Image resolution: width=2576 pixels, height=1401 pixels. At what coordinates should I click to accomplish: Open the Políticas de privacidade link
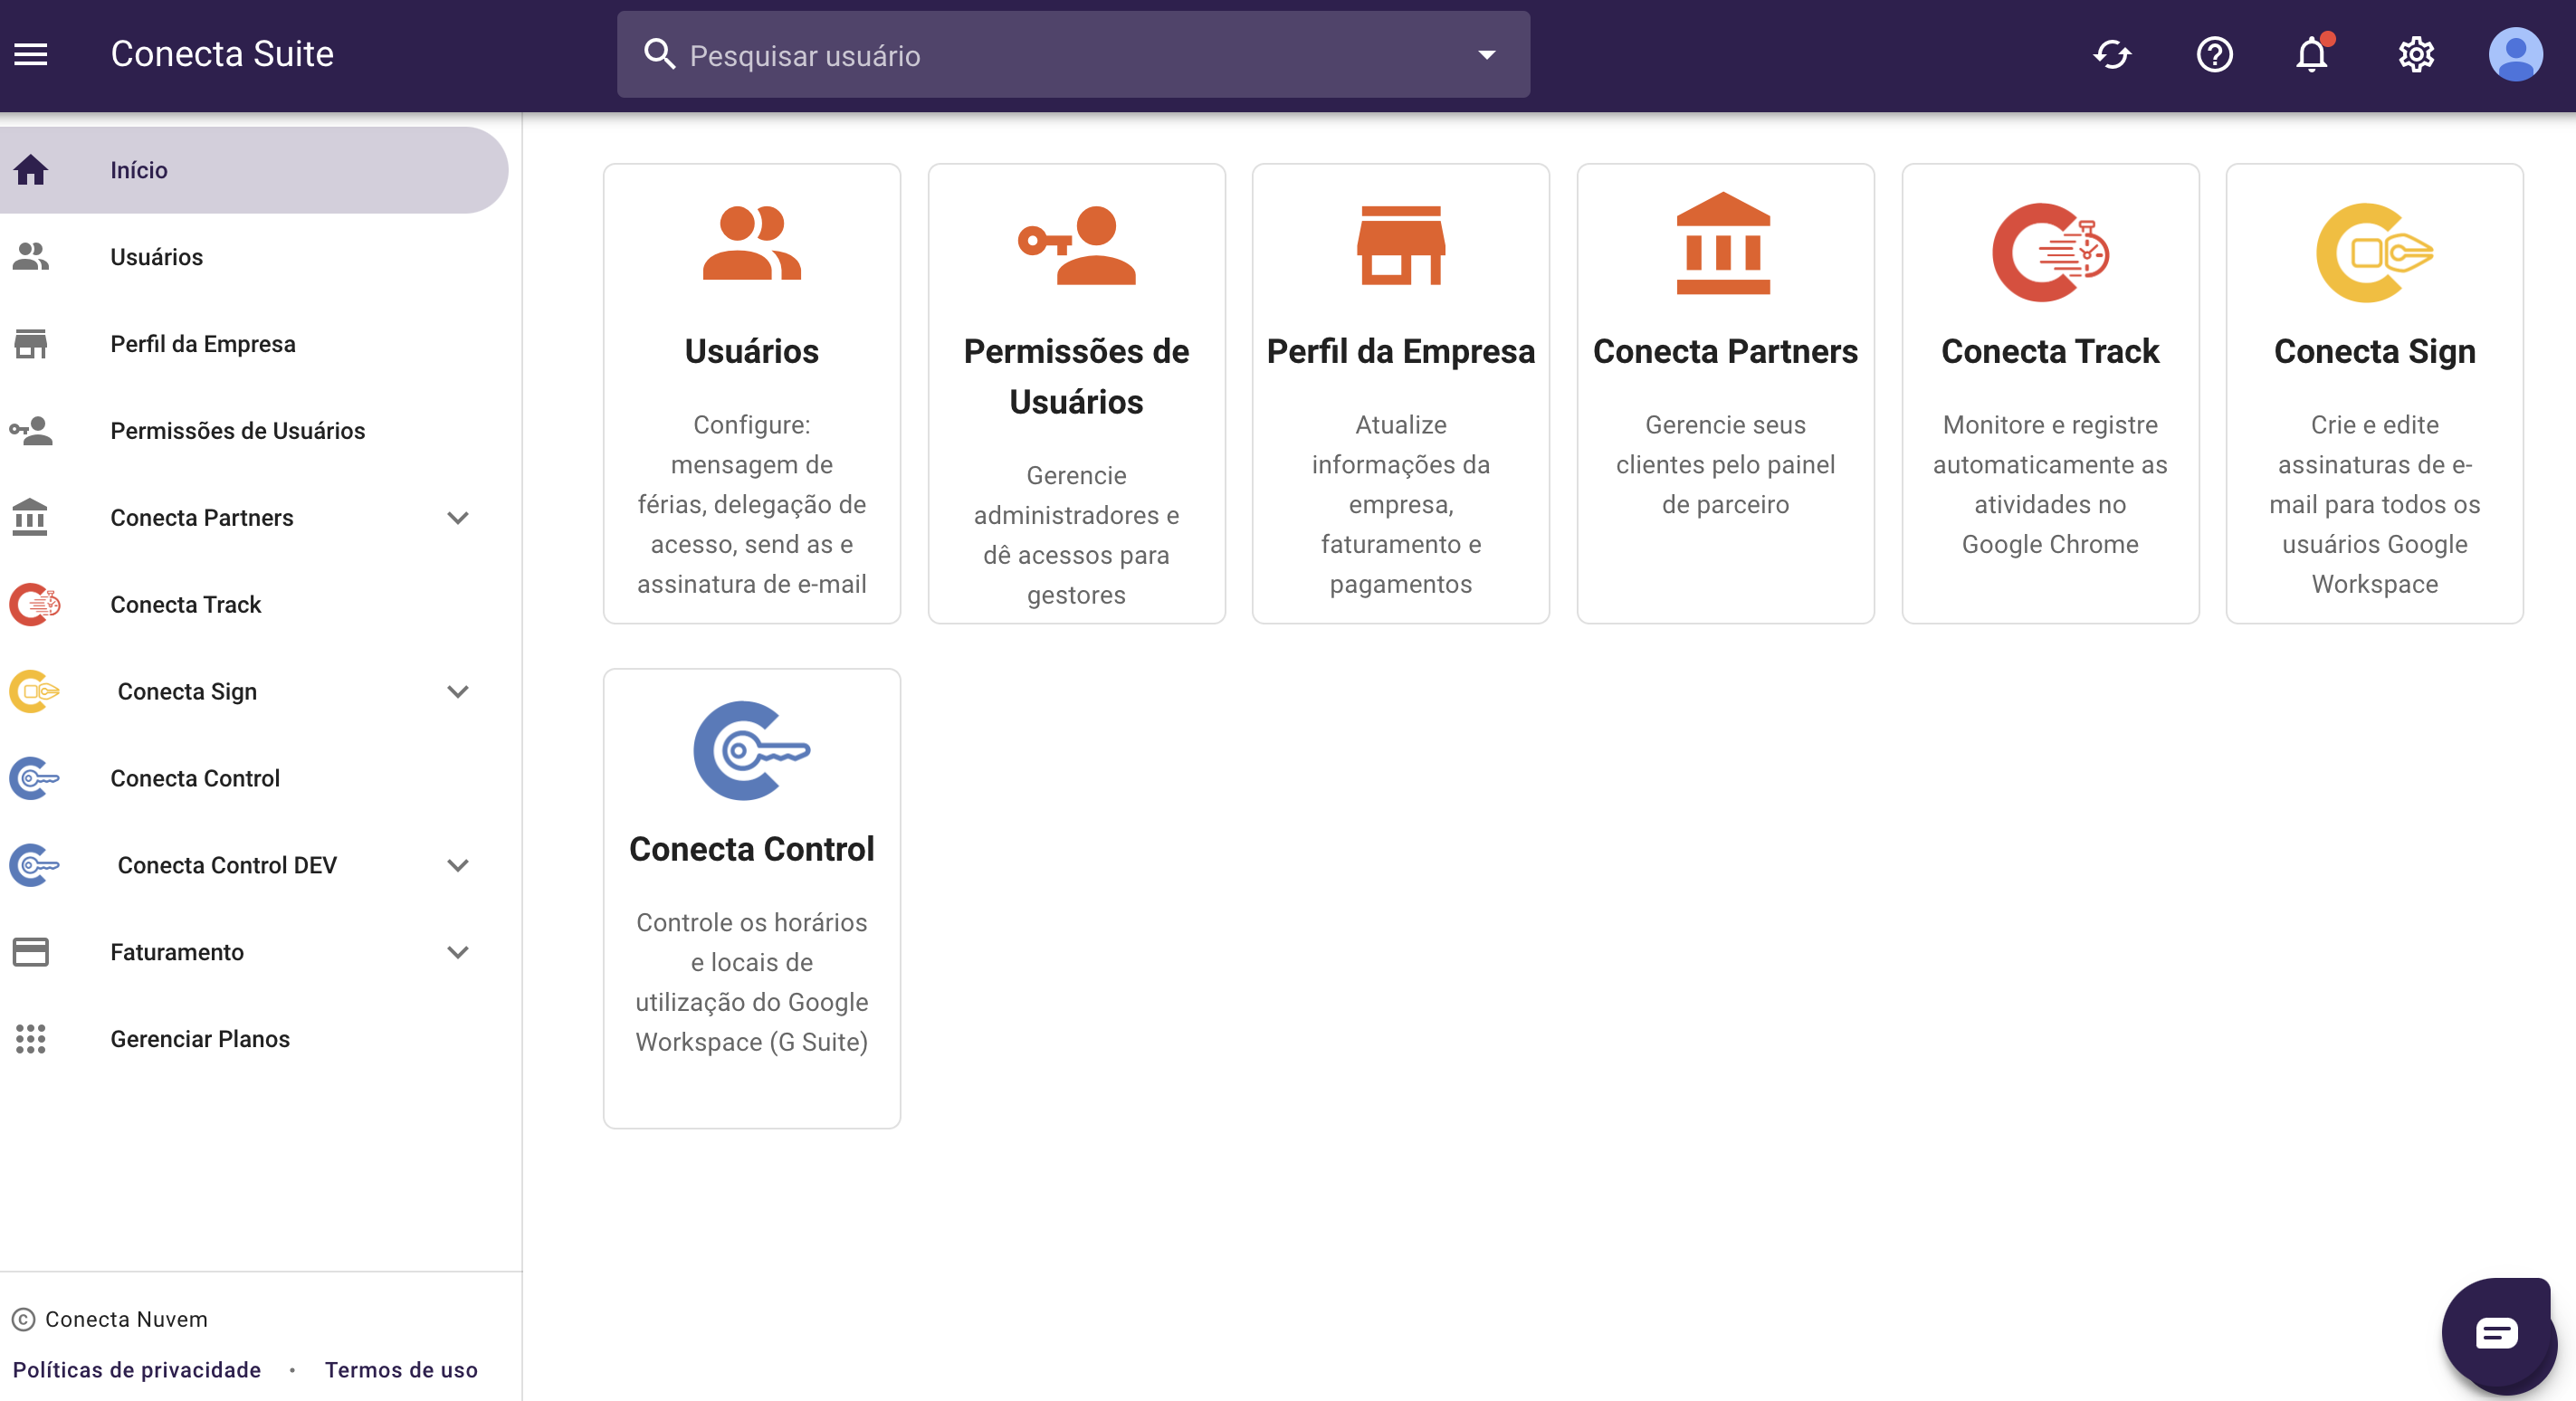(x=137, y=1370)
